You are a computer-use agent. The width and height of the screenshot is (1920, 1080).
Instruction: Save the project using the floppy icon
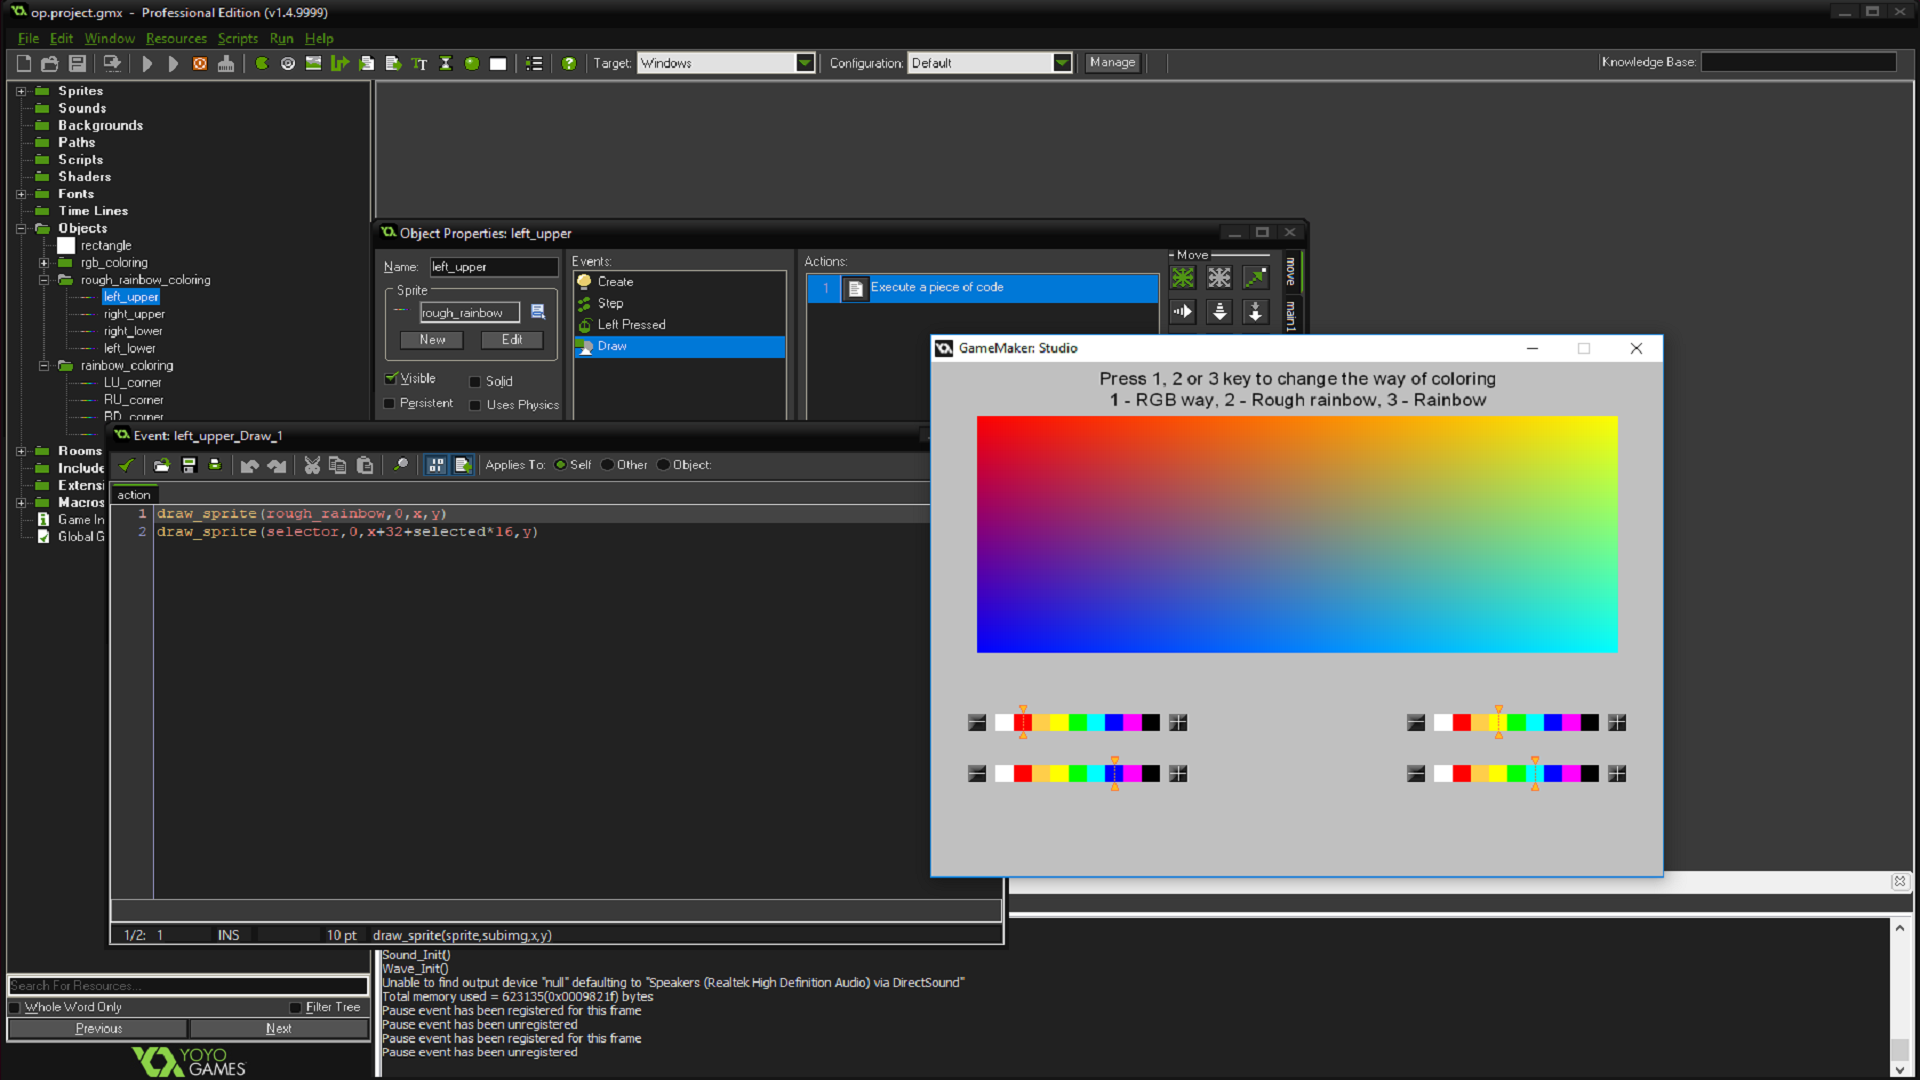click(77, 63)
